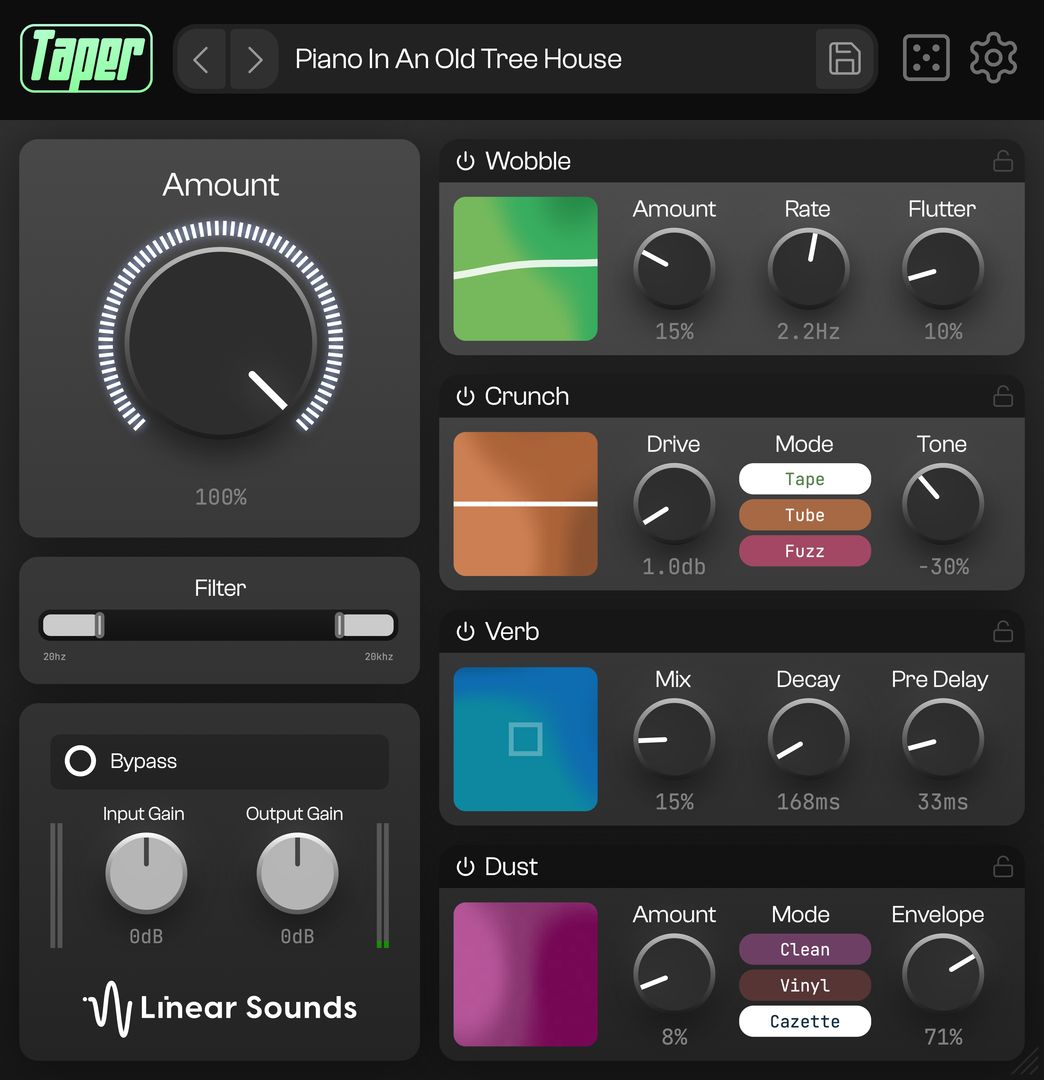This screenshot has width=1044, height=1080.
Task: Click the save preset floppy disk icon
Action: [x=845, y=59]
